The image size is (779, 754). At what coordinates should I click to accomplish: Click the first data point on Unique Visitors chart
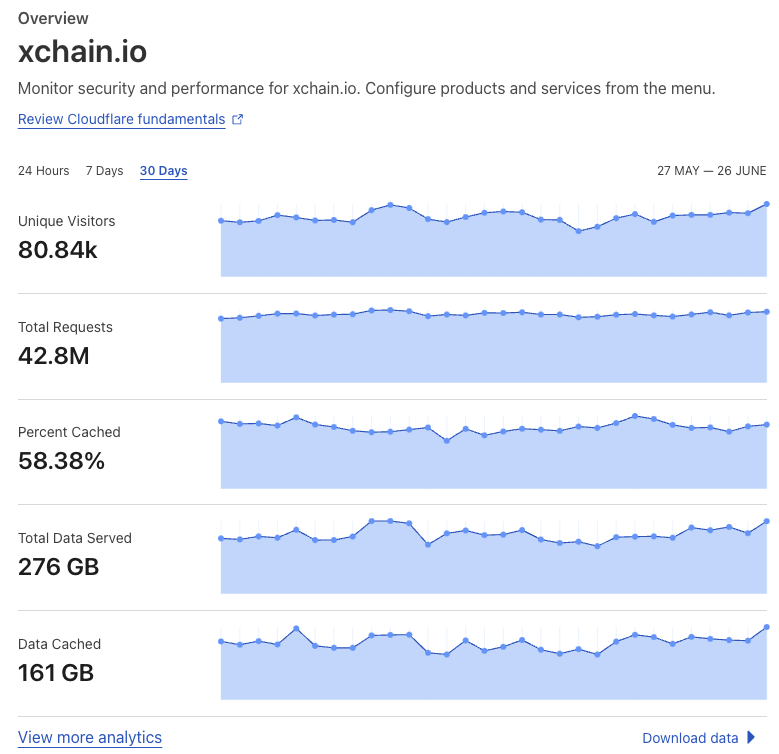coord(221,221)
